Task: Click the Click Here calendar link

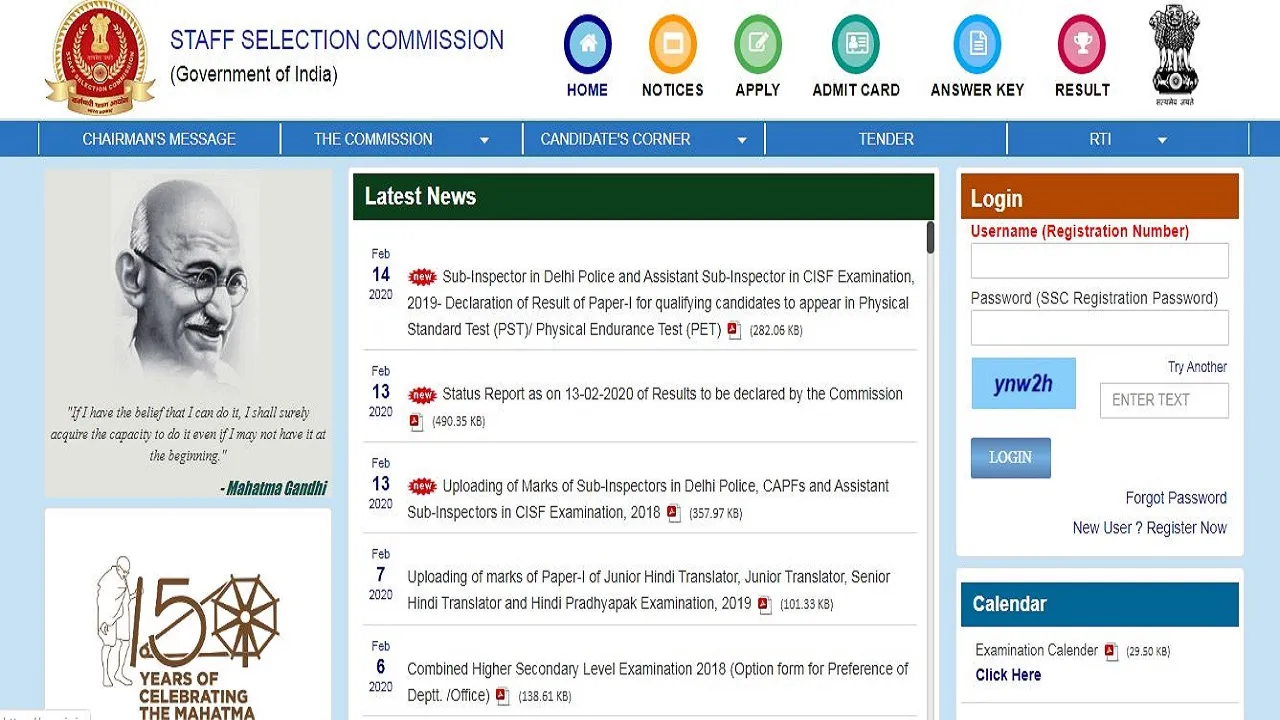Action: coord(1008,675)
